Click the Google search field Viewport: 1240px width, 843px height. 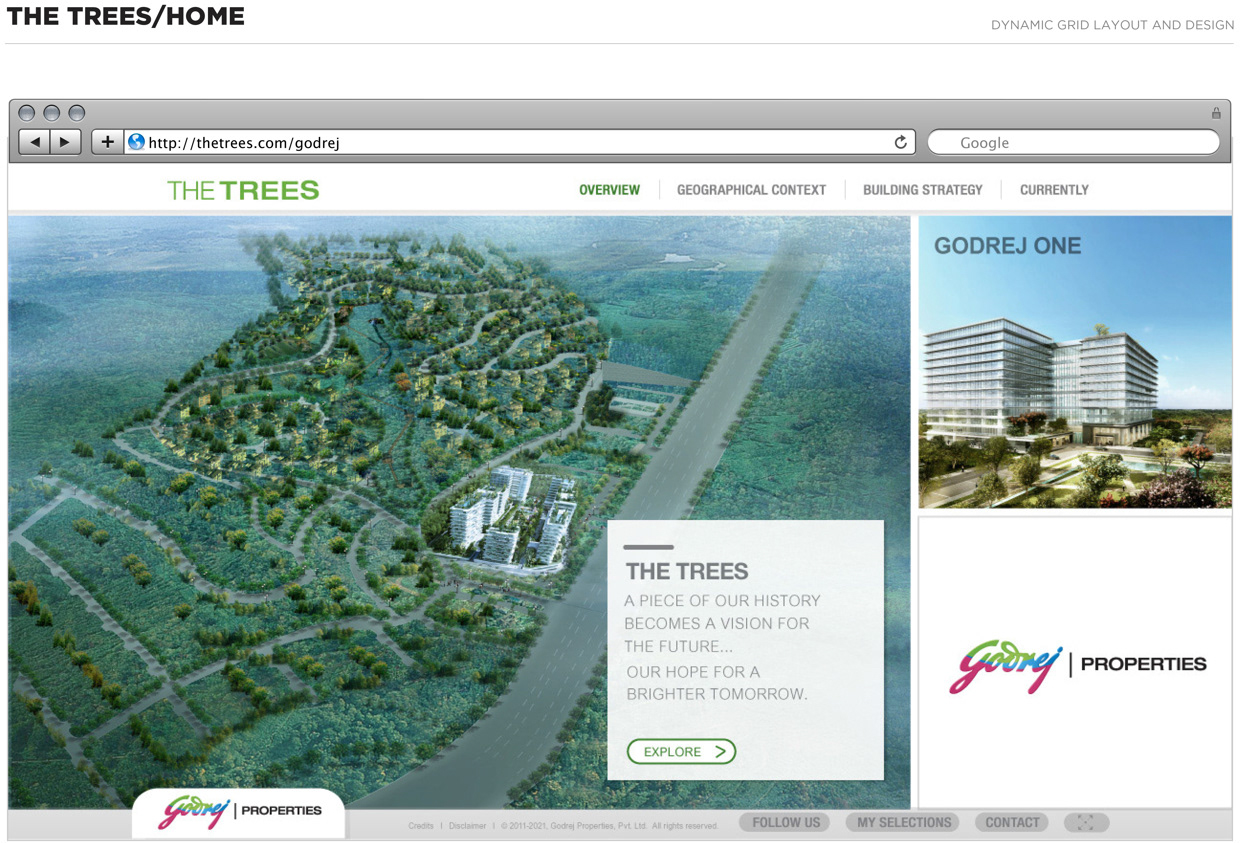pos(1073,142)
